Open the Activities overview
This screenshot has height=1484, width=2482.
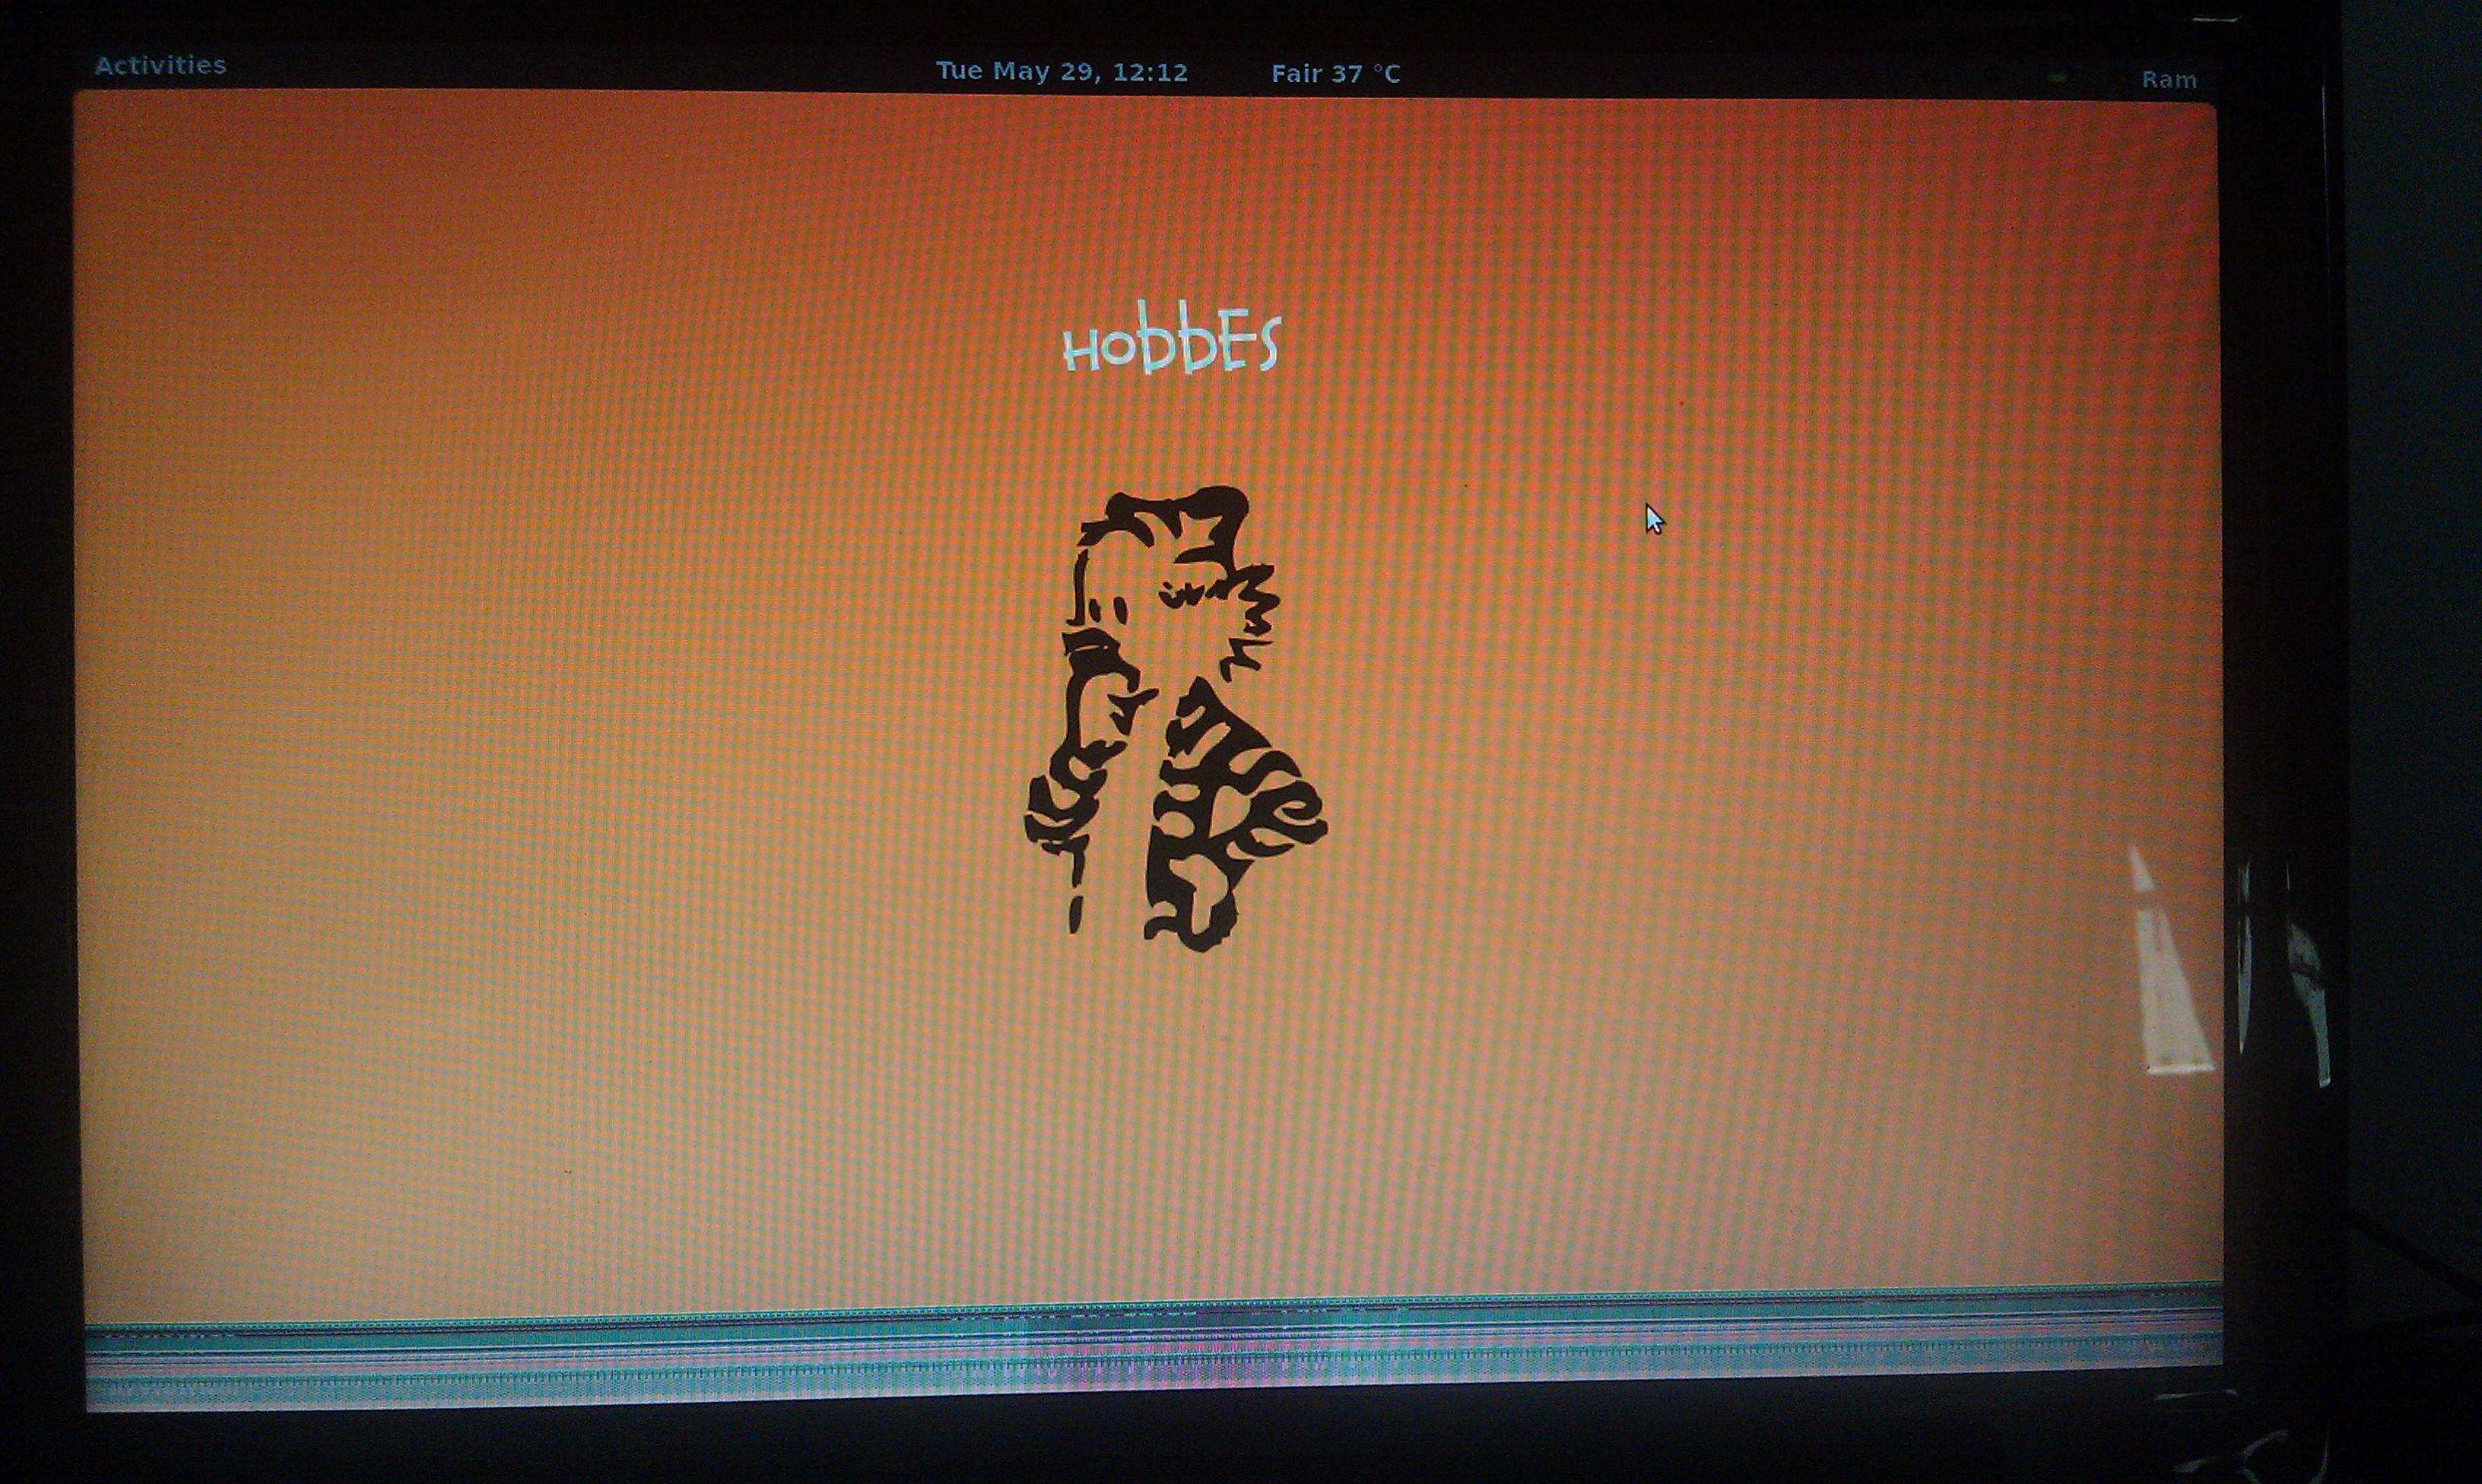[160, 66]
